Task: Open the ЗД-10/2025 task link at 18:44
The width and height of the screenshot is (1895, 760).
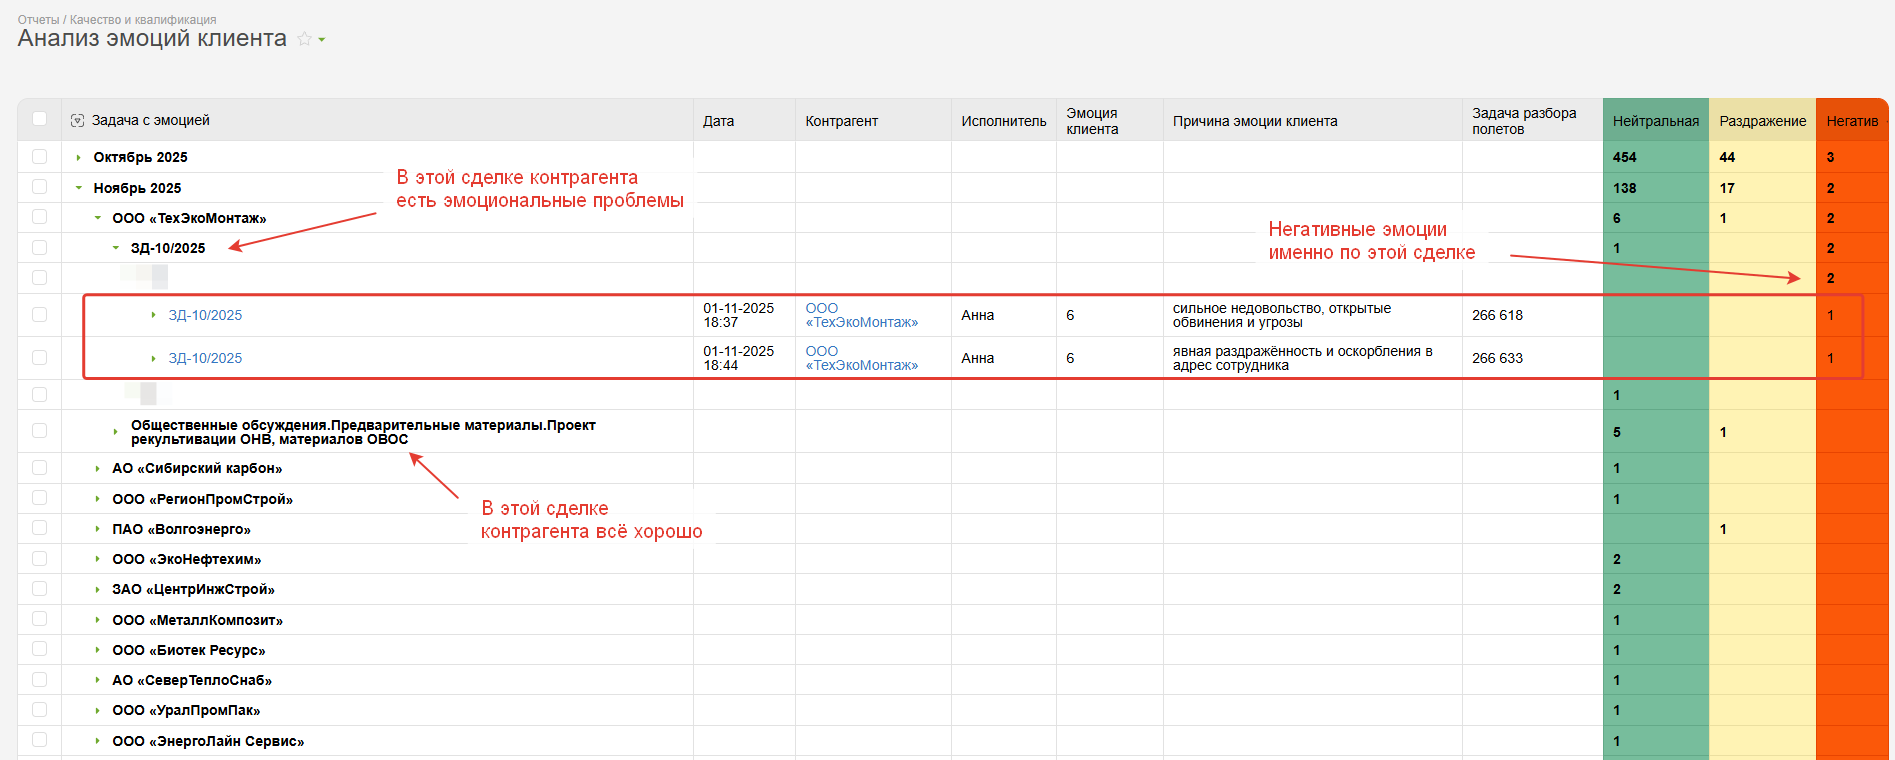Action: pos(205,358)
